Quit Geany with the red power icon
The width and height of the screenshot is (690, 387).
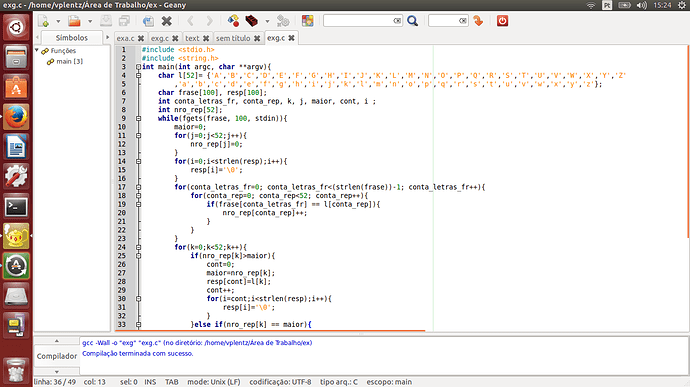pyautogui.click(x=503, y=21)
